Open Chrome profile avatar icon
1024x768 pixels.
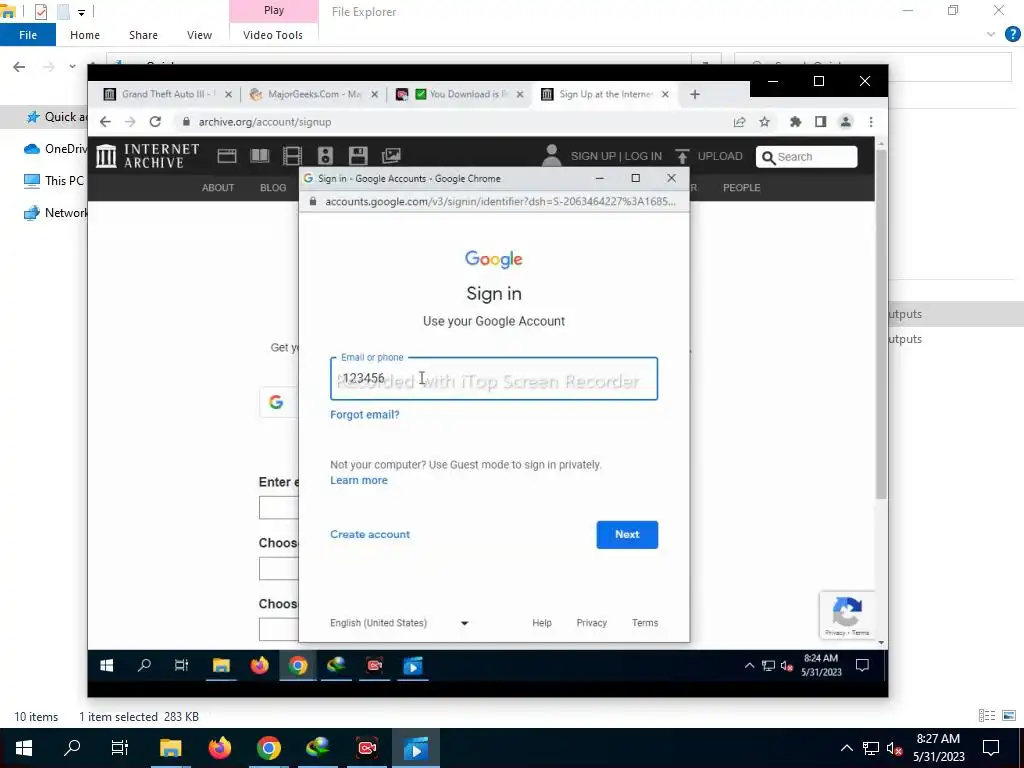846,121
